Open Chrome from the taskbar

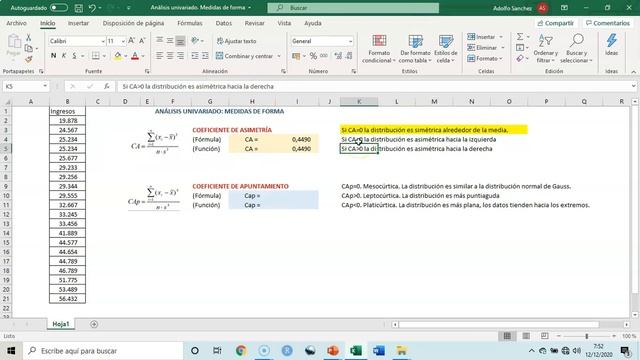pyautogui.click(x=241, y=351)
